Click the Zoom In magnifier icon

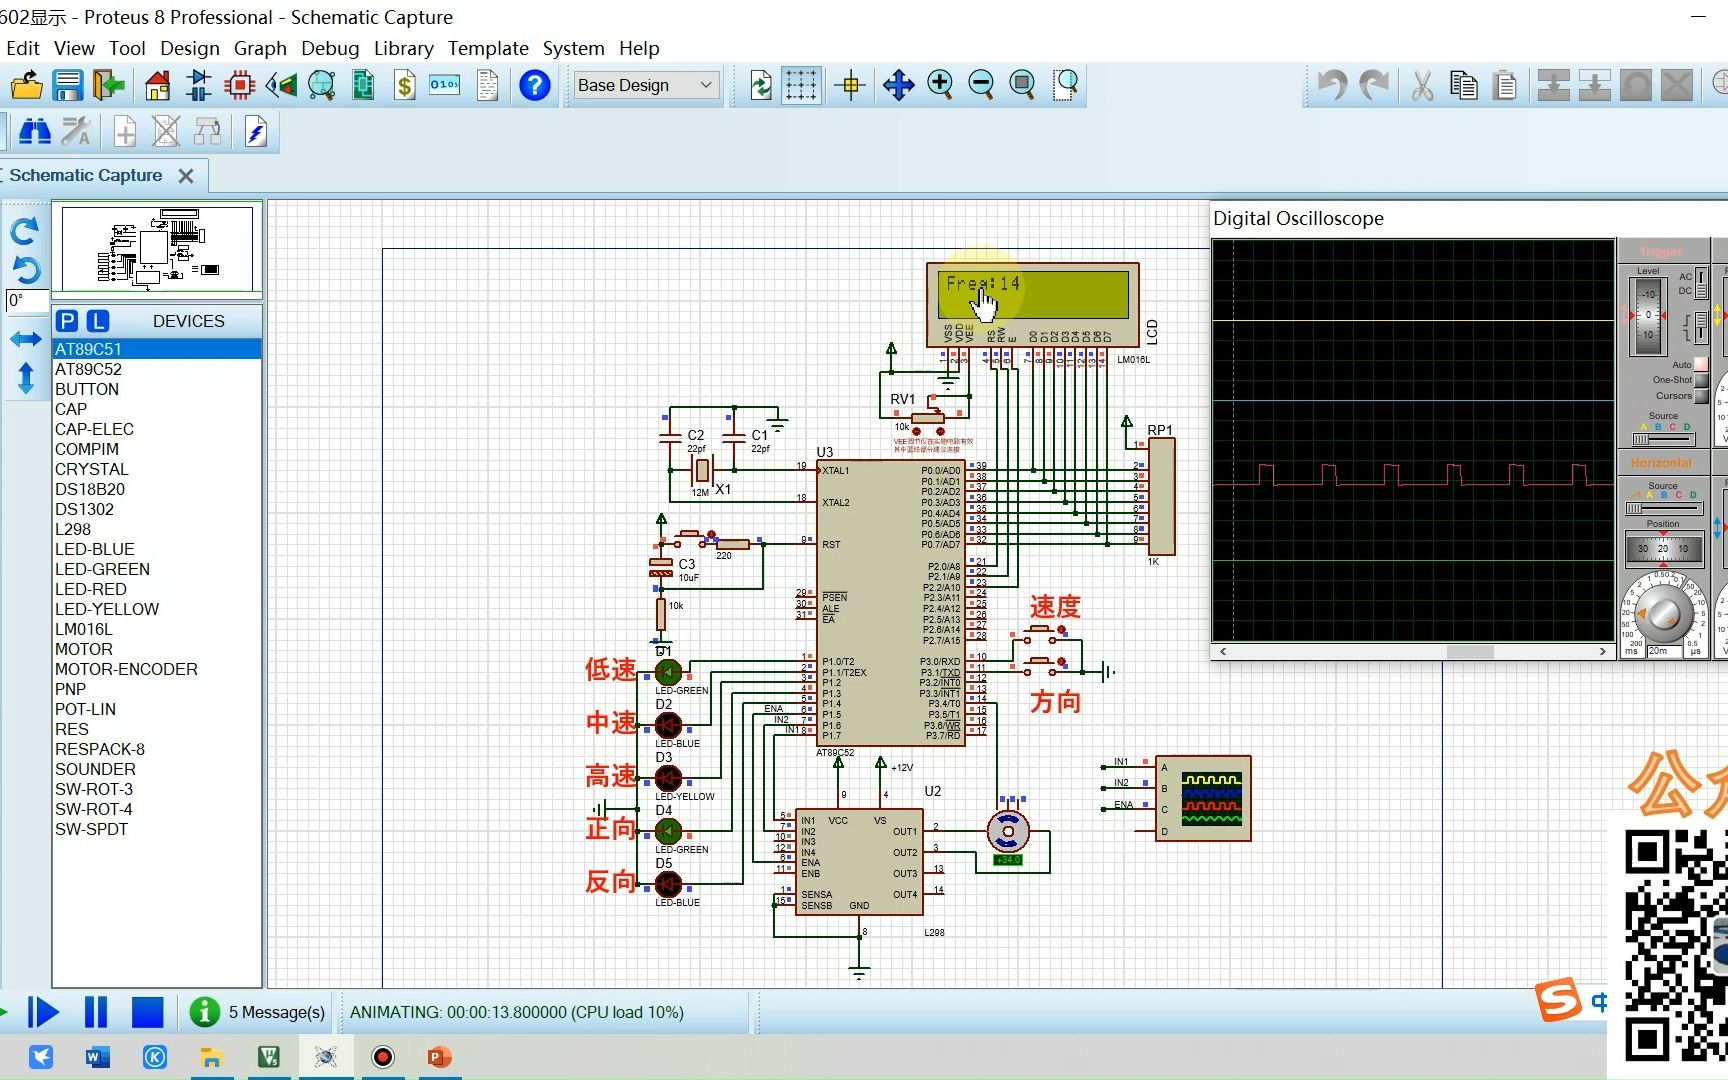(x=940, y=86)
